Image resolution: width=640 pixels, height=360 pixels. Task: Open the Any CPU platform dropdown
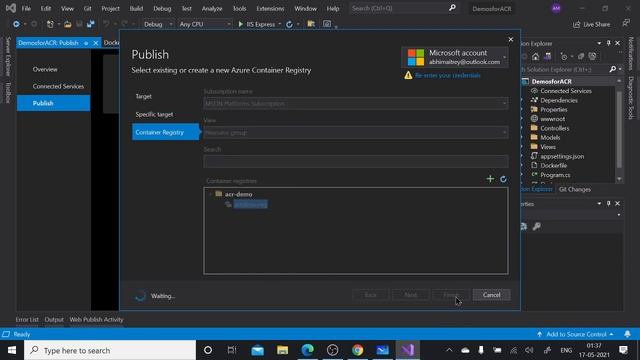pyautogui.click(x=204, y=24)
